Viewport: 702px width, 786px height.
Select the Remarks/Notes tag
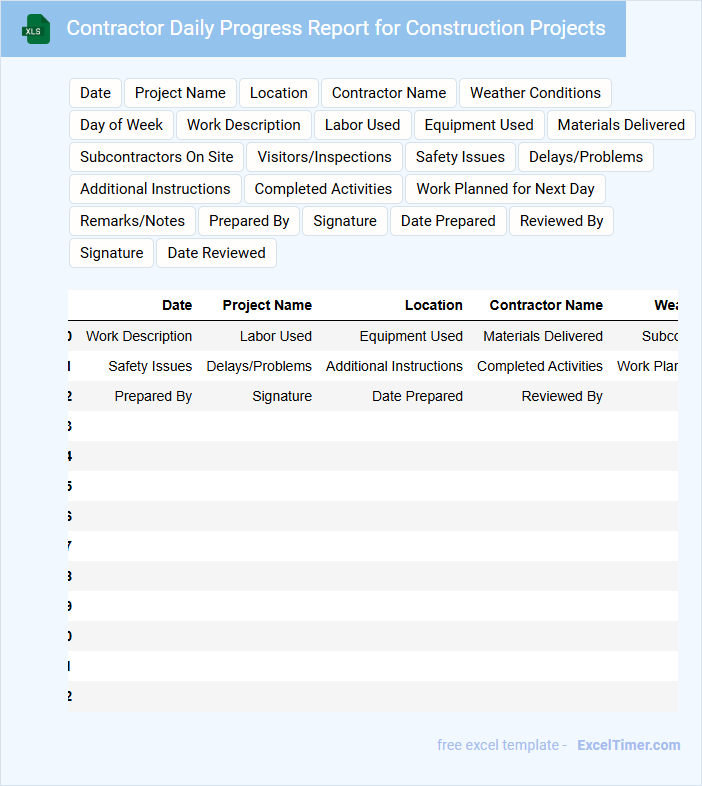pos(132,221)
